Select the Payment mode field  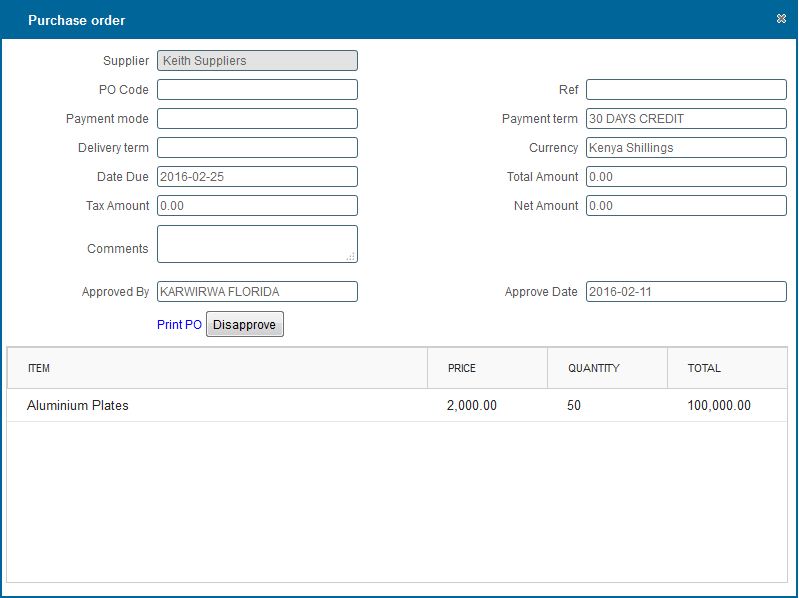point(257,119)
